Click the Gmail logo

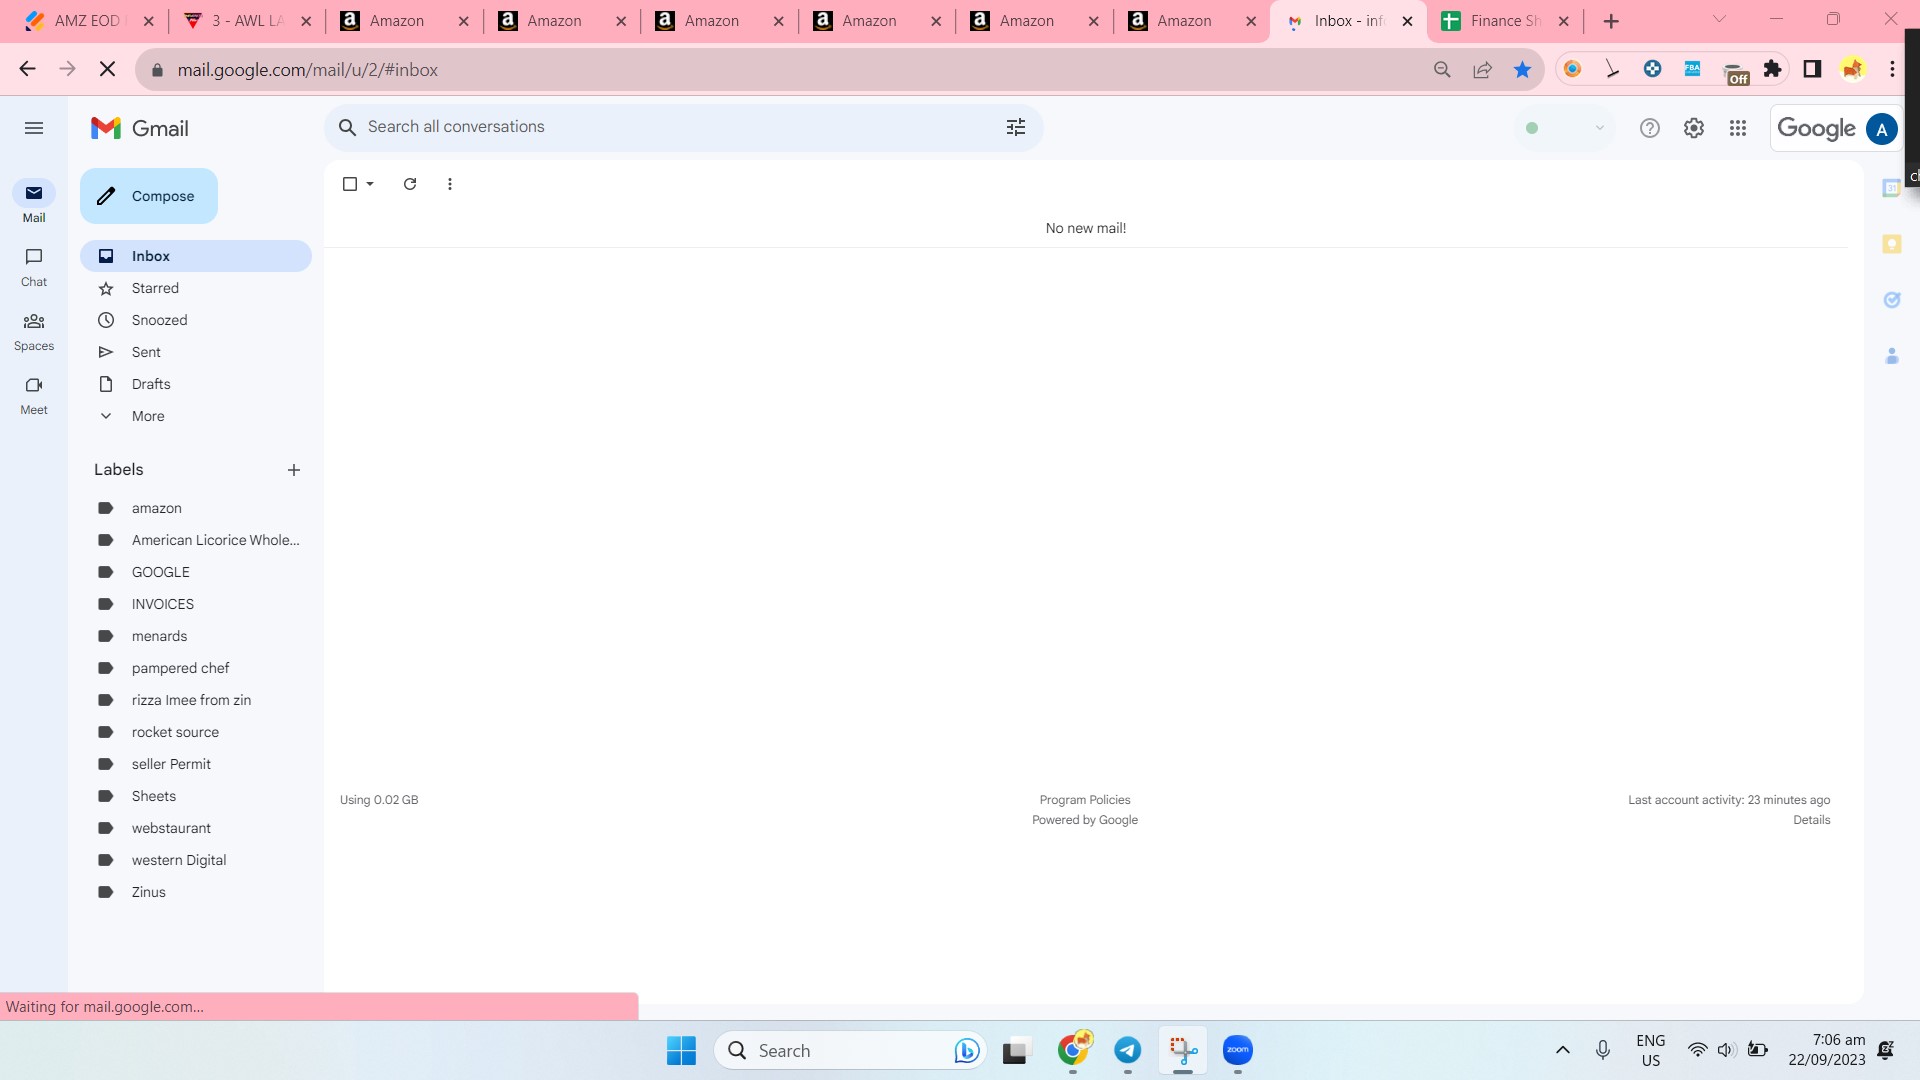point(140,128)
